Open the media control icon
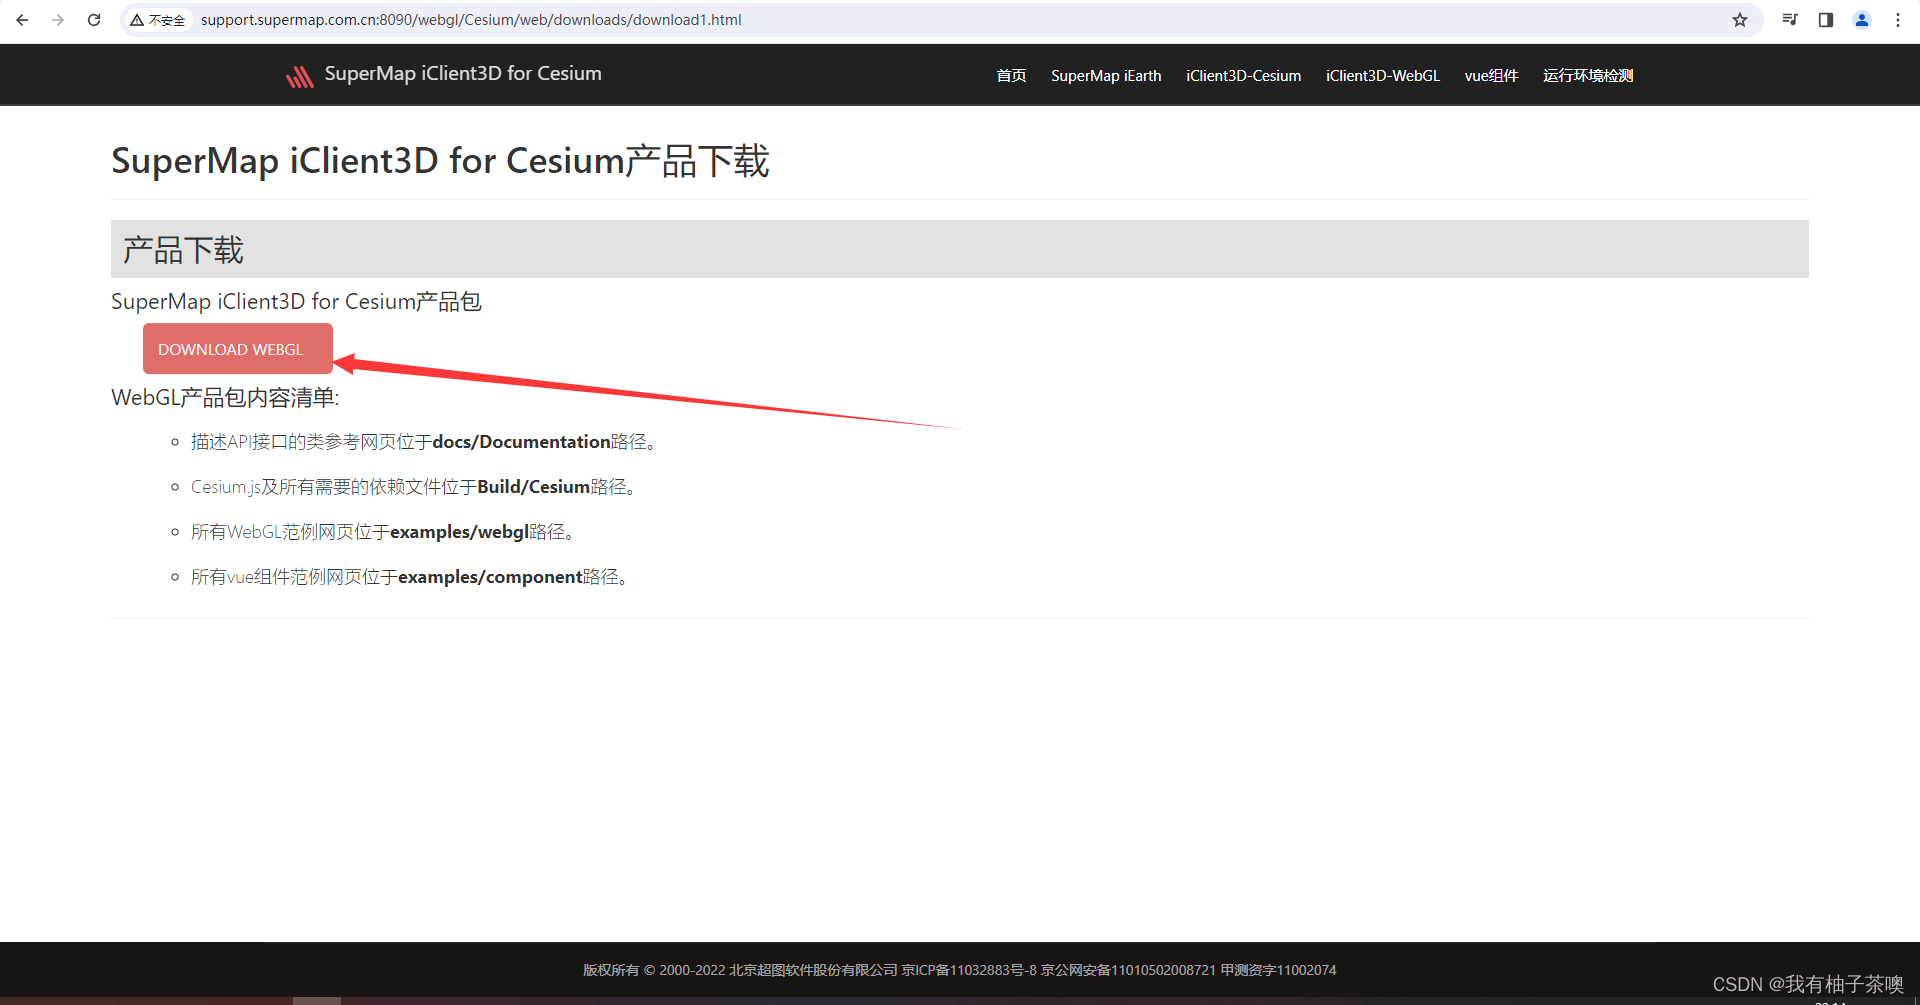This screenshot has height=1005, width=1920. 1790,20
